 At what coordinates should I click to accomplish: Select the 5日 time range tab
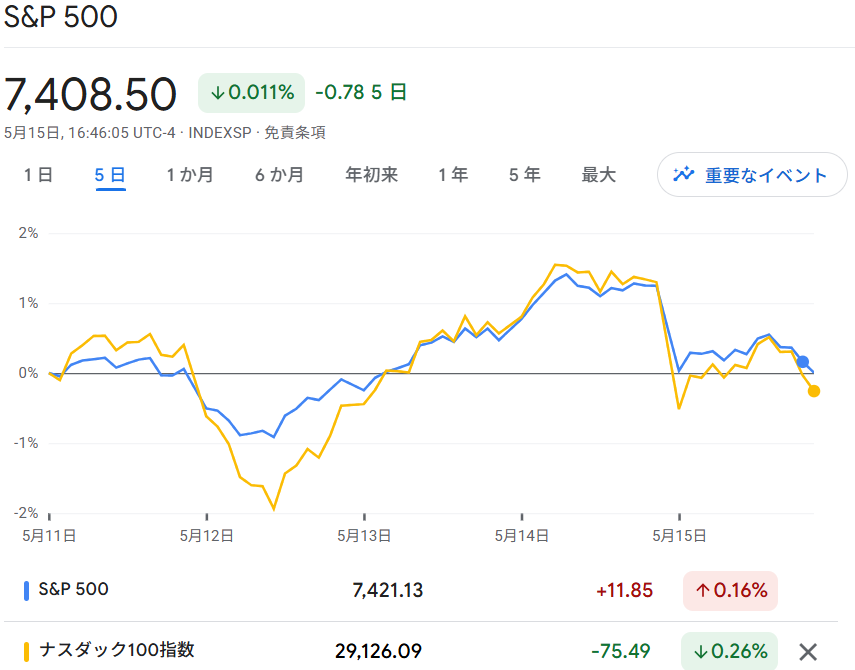[110, 175]
